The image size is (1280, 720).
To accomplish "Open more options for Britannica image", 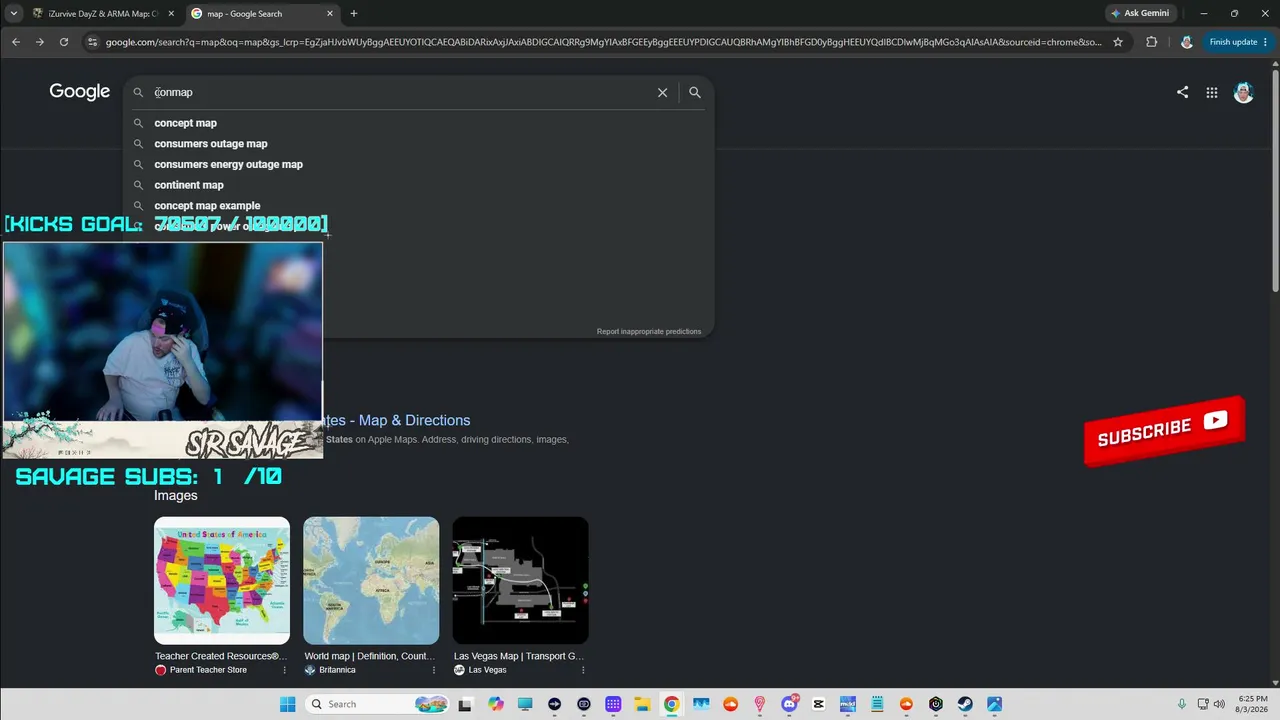I will [433, 670].
